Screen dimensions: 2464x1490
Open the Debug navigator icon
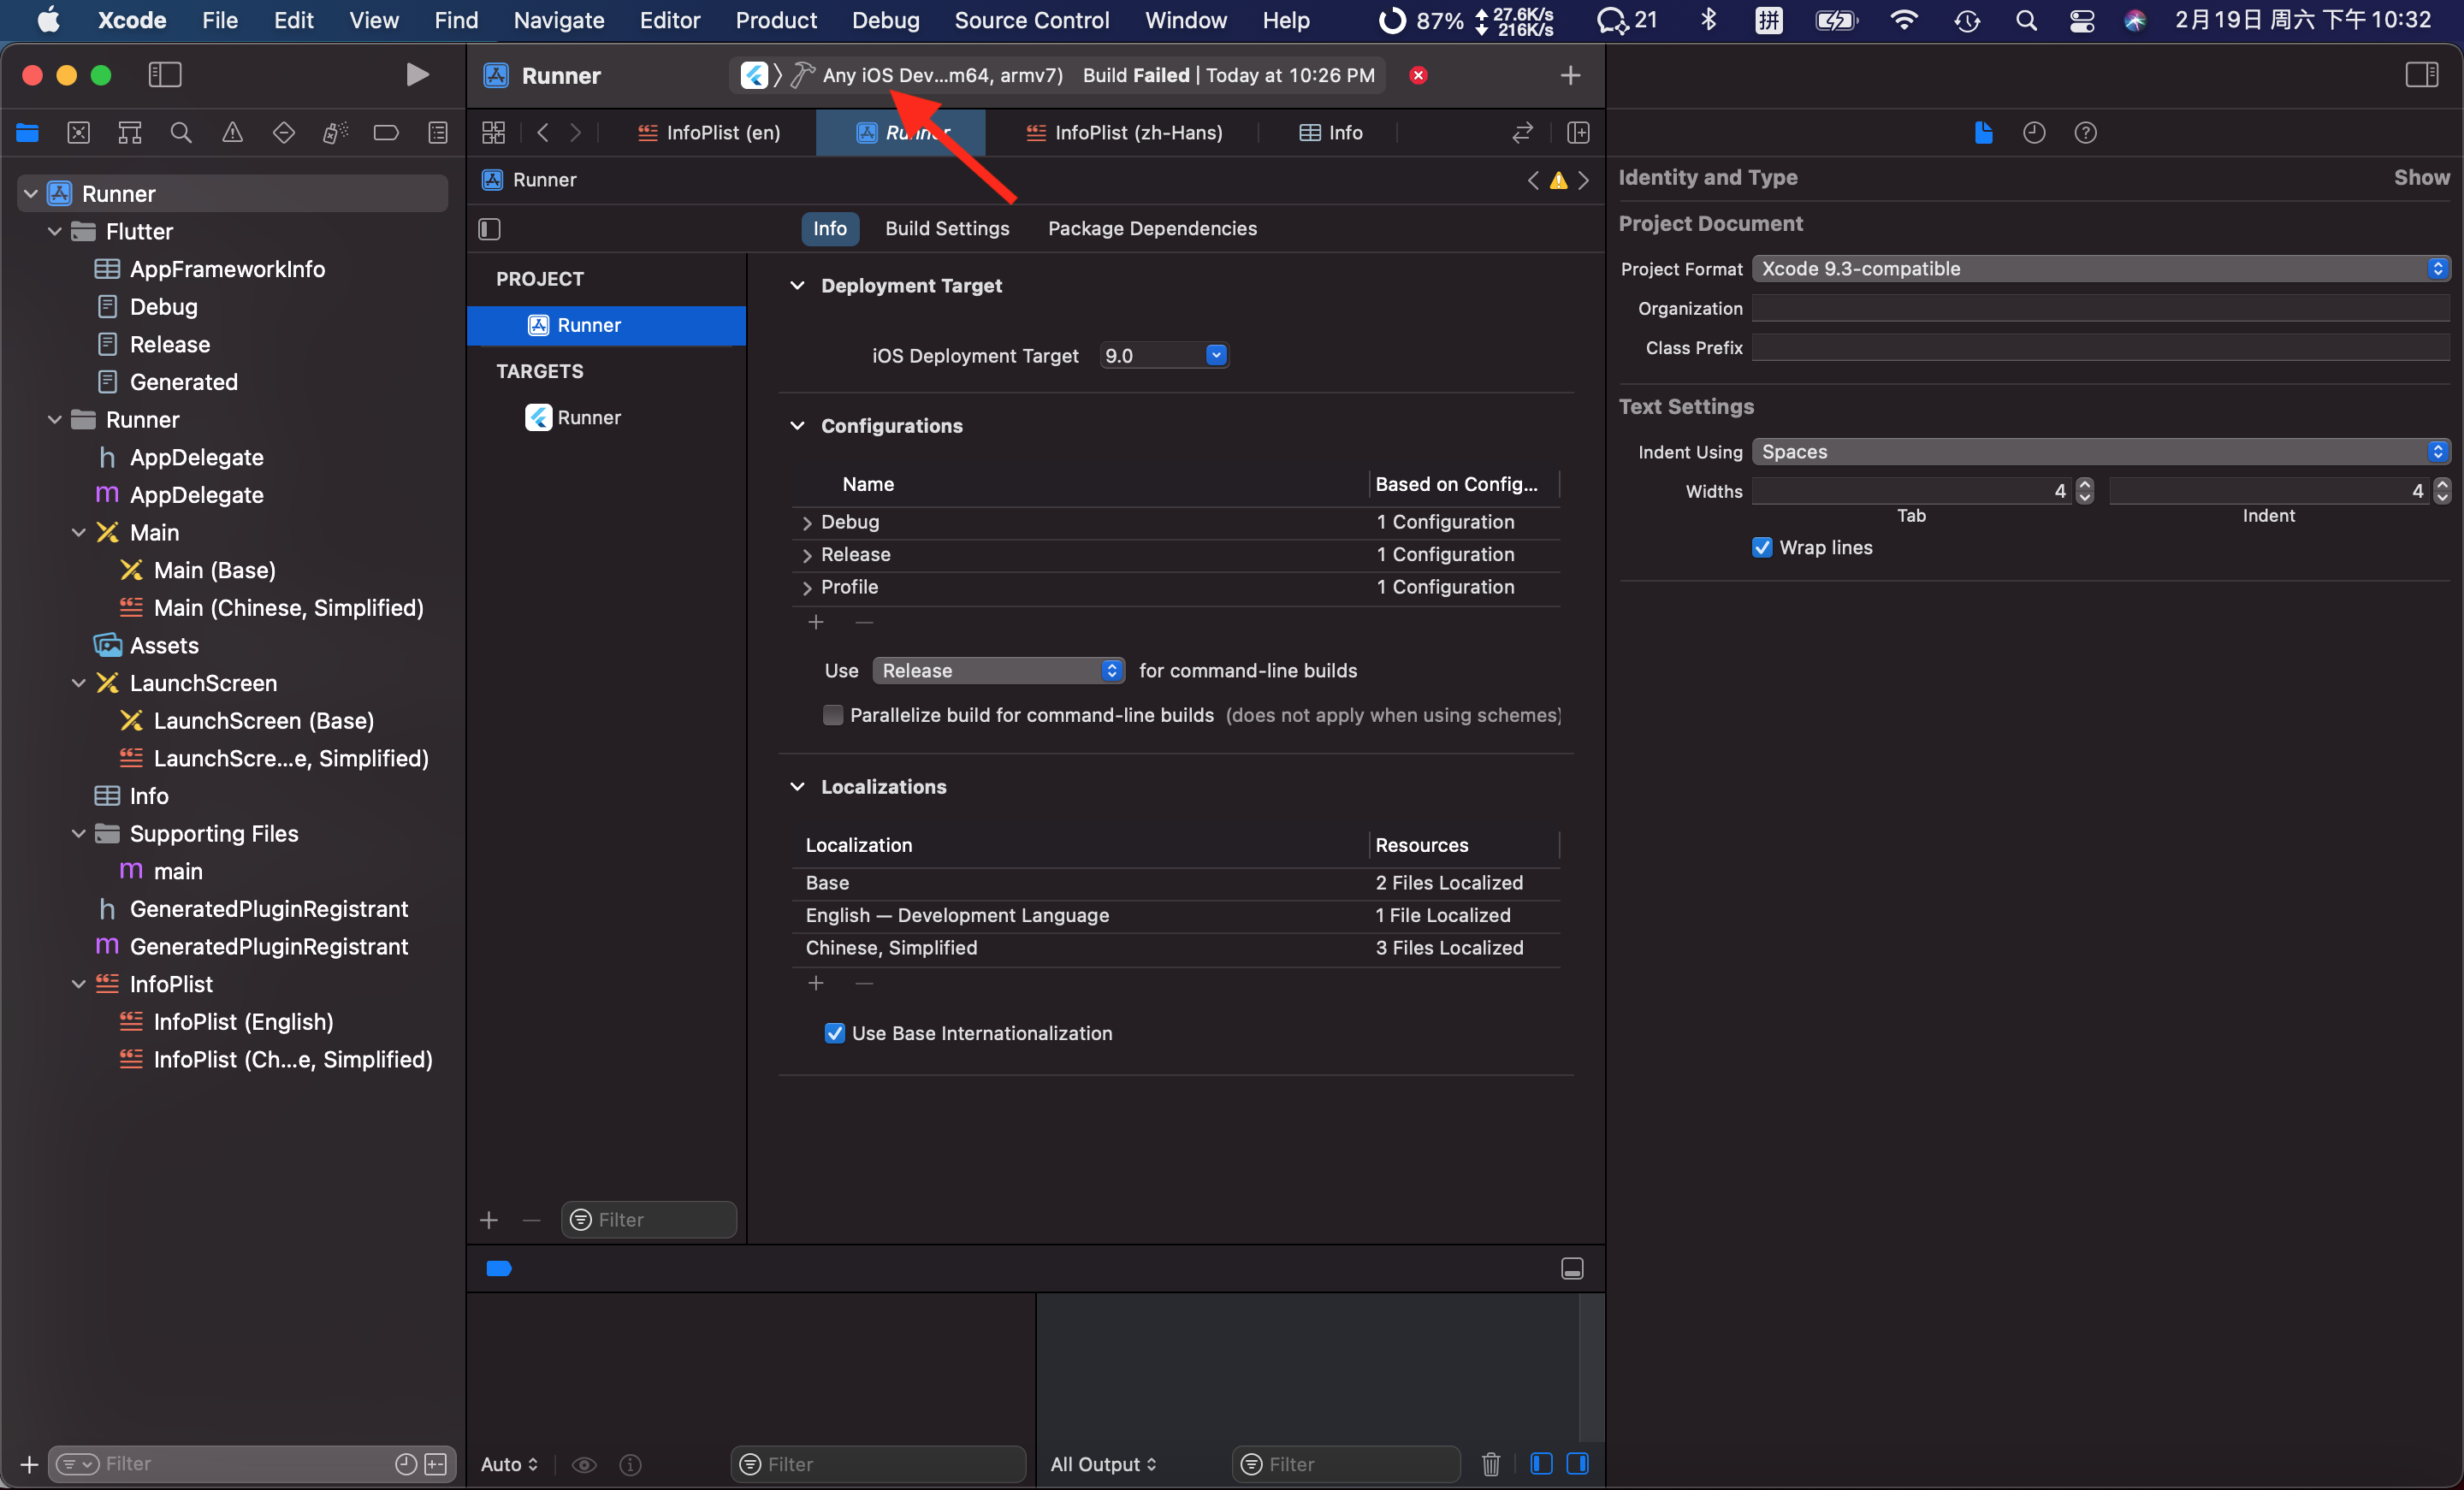click(335, 133)
